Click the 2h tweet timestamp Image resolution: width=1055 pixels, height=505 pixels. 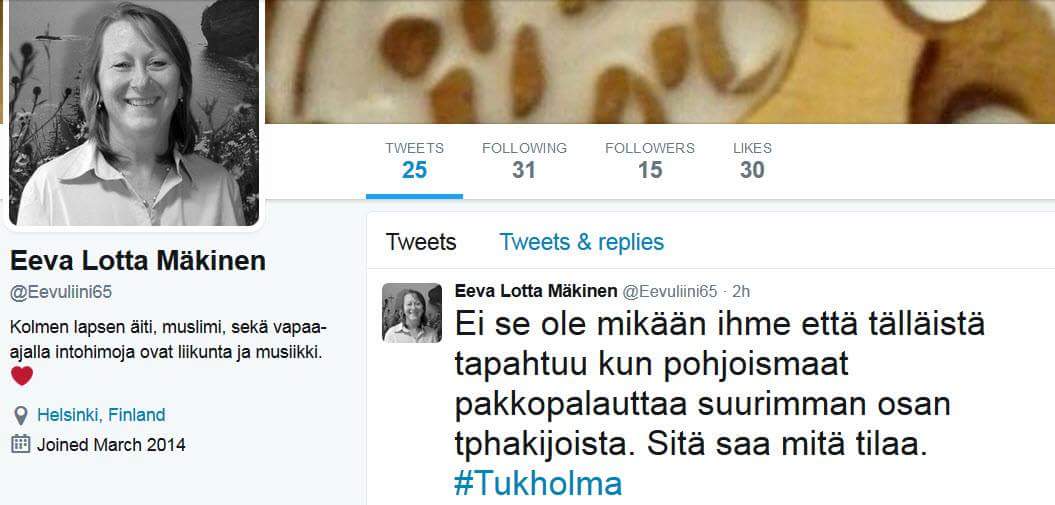741,291
